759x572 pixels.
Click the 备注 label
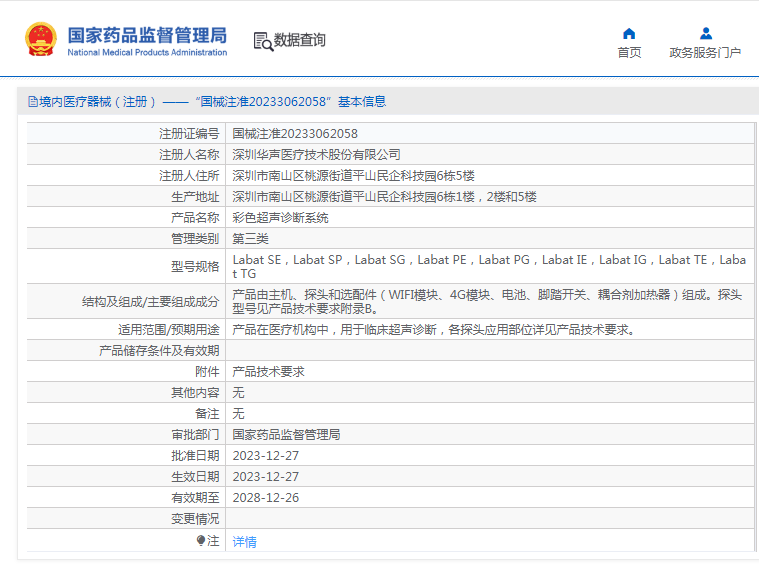pyautogui.click(x=207, y=414)
